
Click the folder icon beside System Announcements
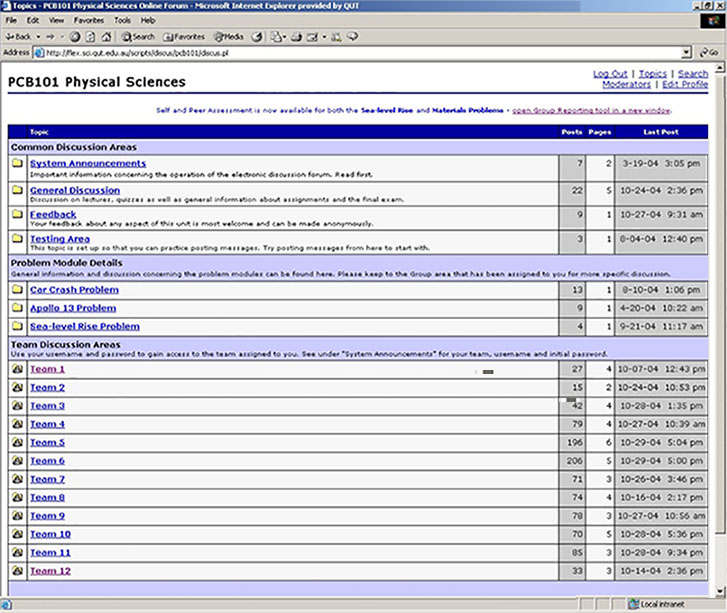tap(17, 163)
